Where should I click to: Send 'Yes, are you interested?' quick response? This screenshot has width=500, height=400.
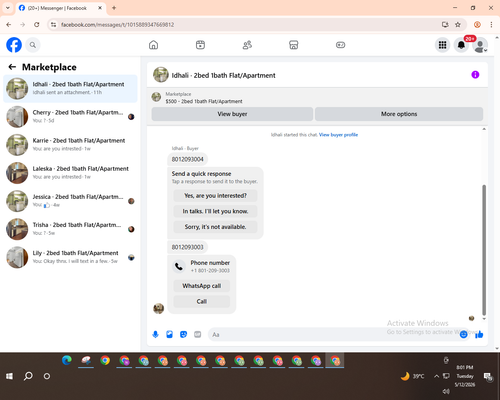[x=215, y=196]
